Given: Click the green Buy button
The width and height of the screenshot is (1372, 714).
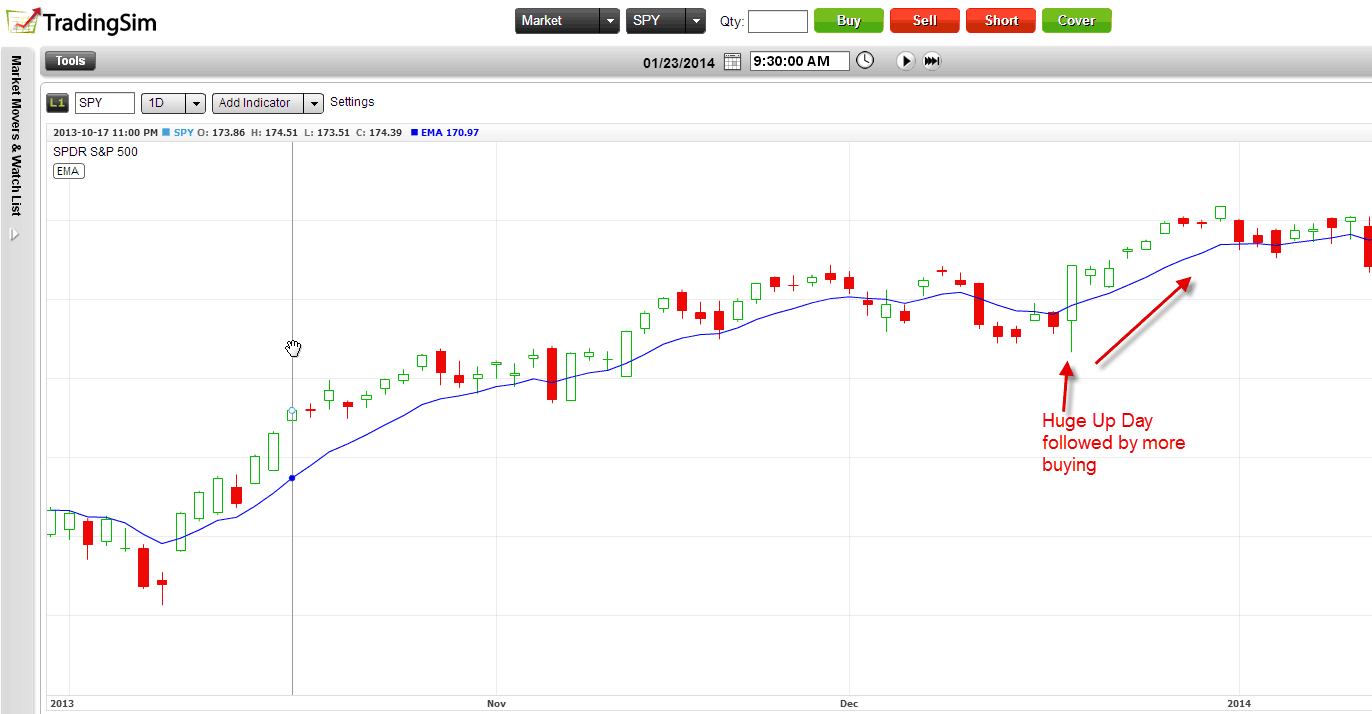Looking at the screenshot, I should (x=848, y=21).
